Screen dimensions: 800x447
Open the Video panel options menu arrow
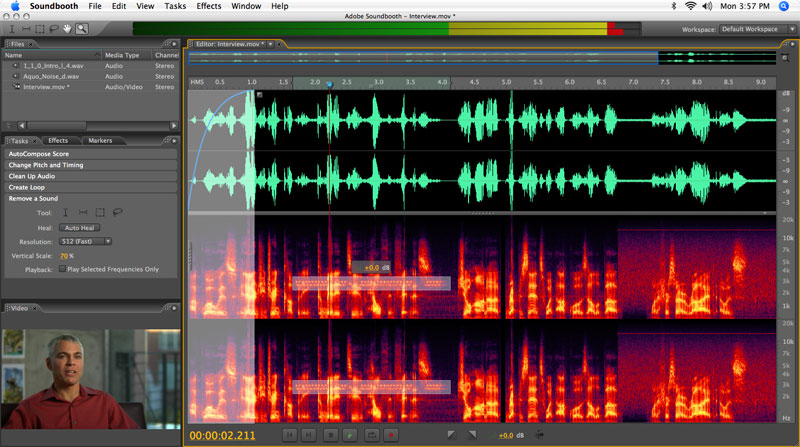click(x=174, y=308)
